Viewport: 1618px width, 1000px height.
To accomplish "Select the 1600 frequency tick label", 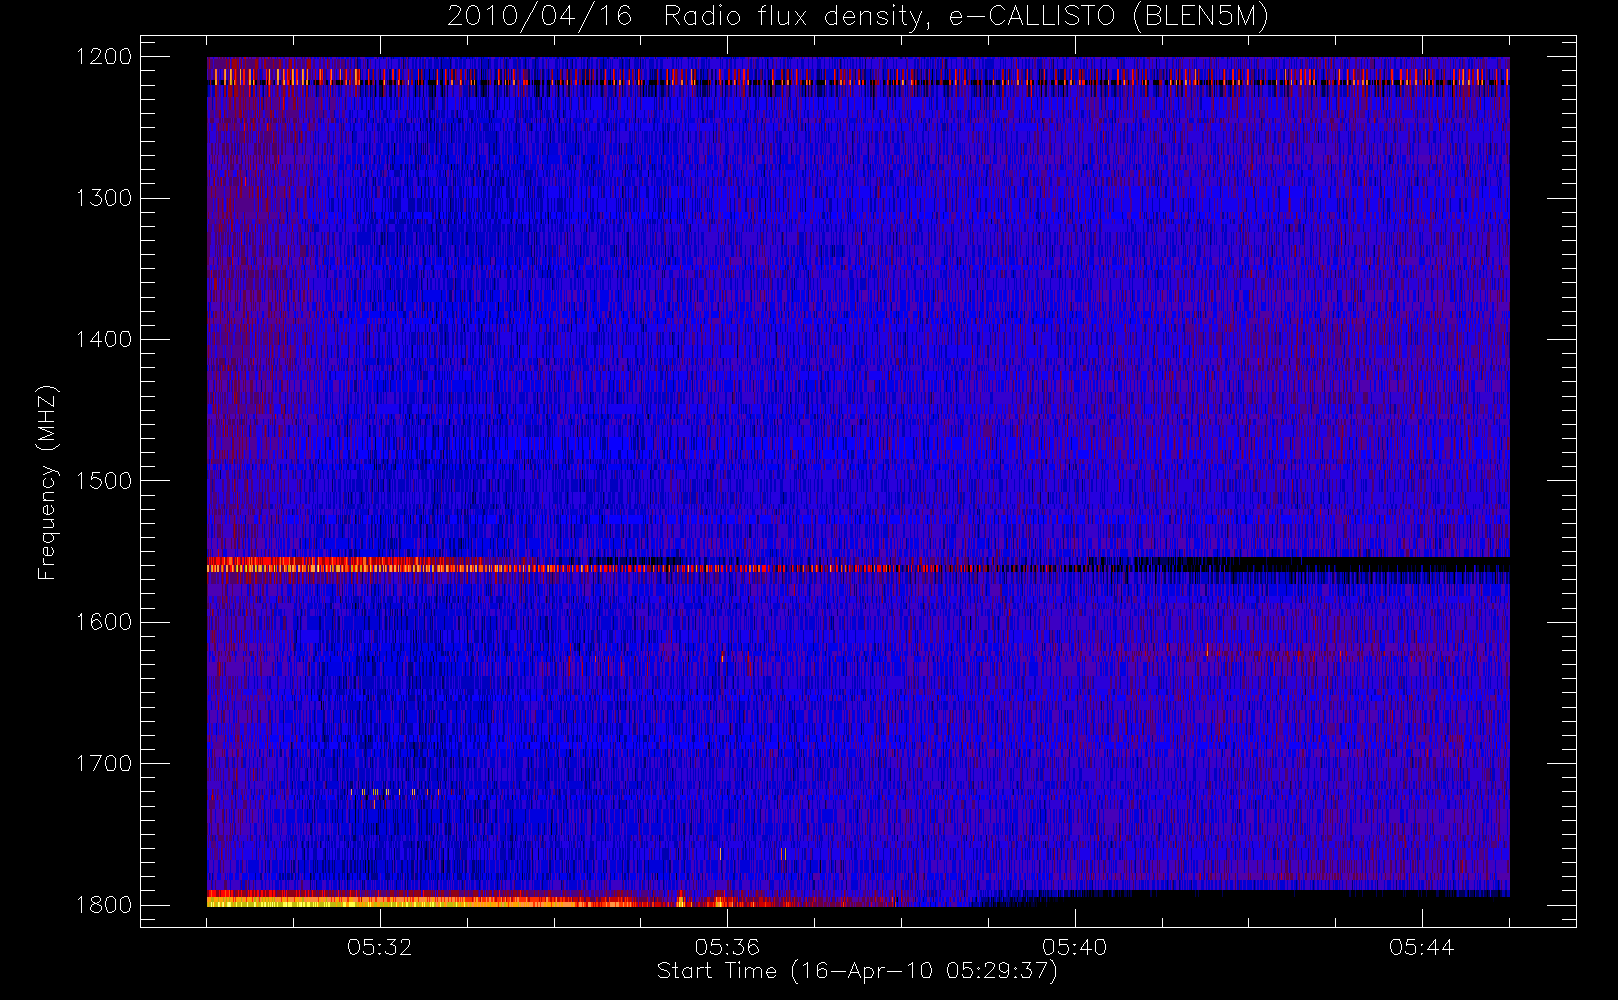I will [104, 622].
